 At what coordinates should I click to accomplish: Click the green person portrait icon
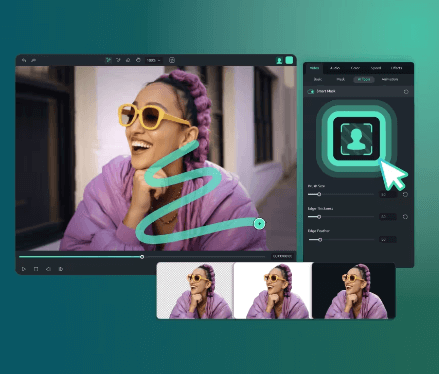(x=279, y=60)
